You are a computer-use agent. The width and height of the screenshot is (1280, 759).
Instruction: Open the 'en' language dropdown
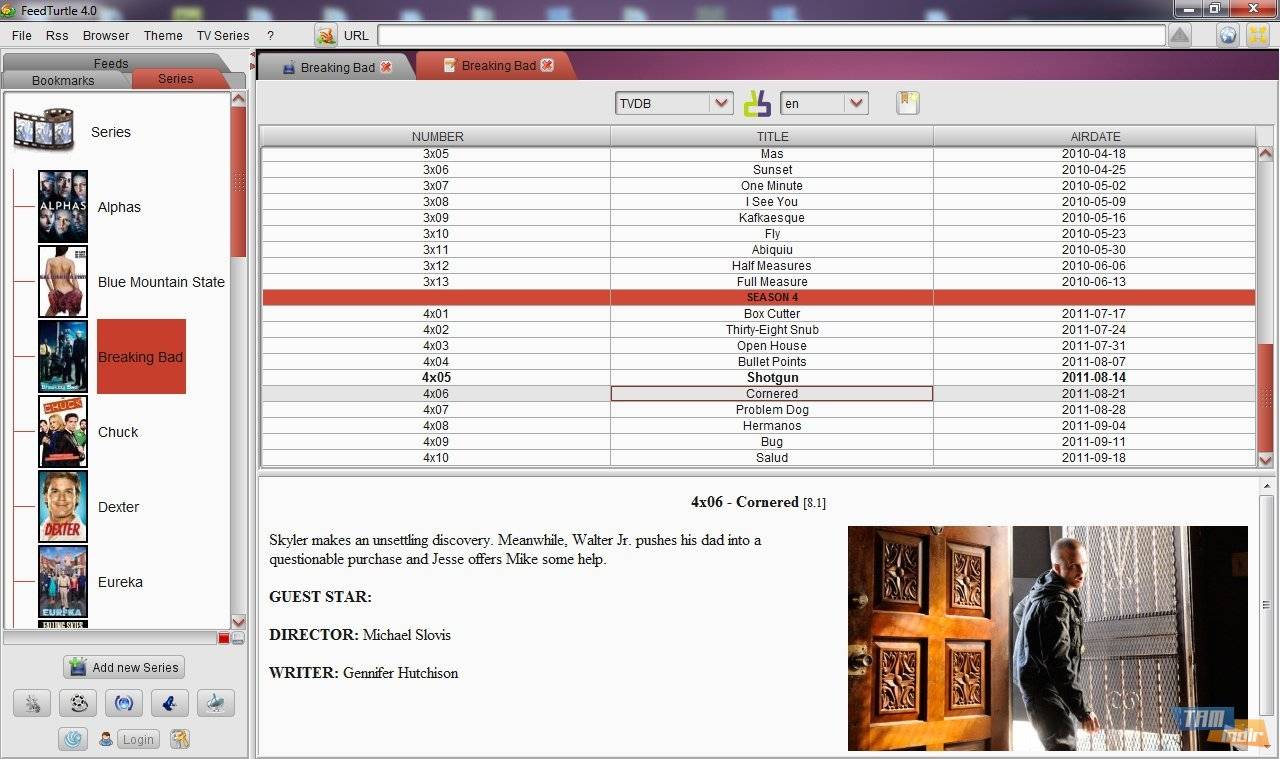point(855,103)
